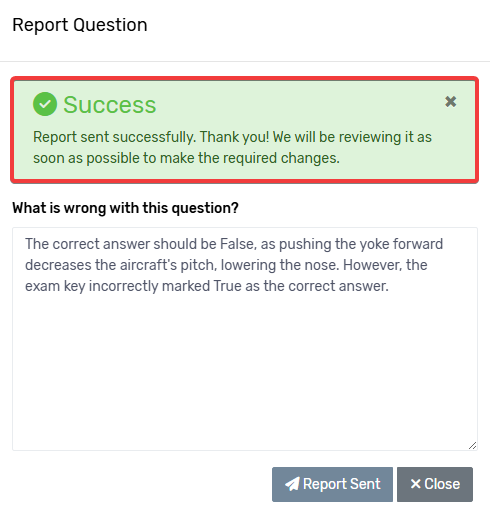Viewport: 490px width, 521px height.
Task: Click "Thank you!" in the success alert
Action: 234,137
